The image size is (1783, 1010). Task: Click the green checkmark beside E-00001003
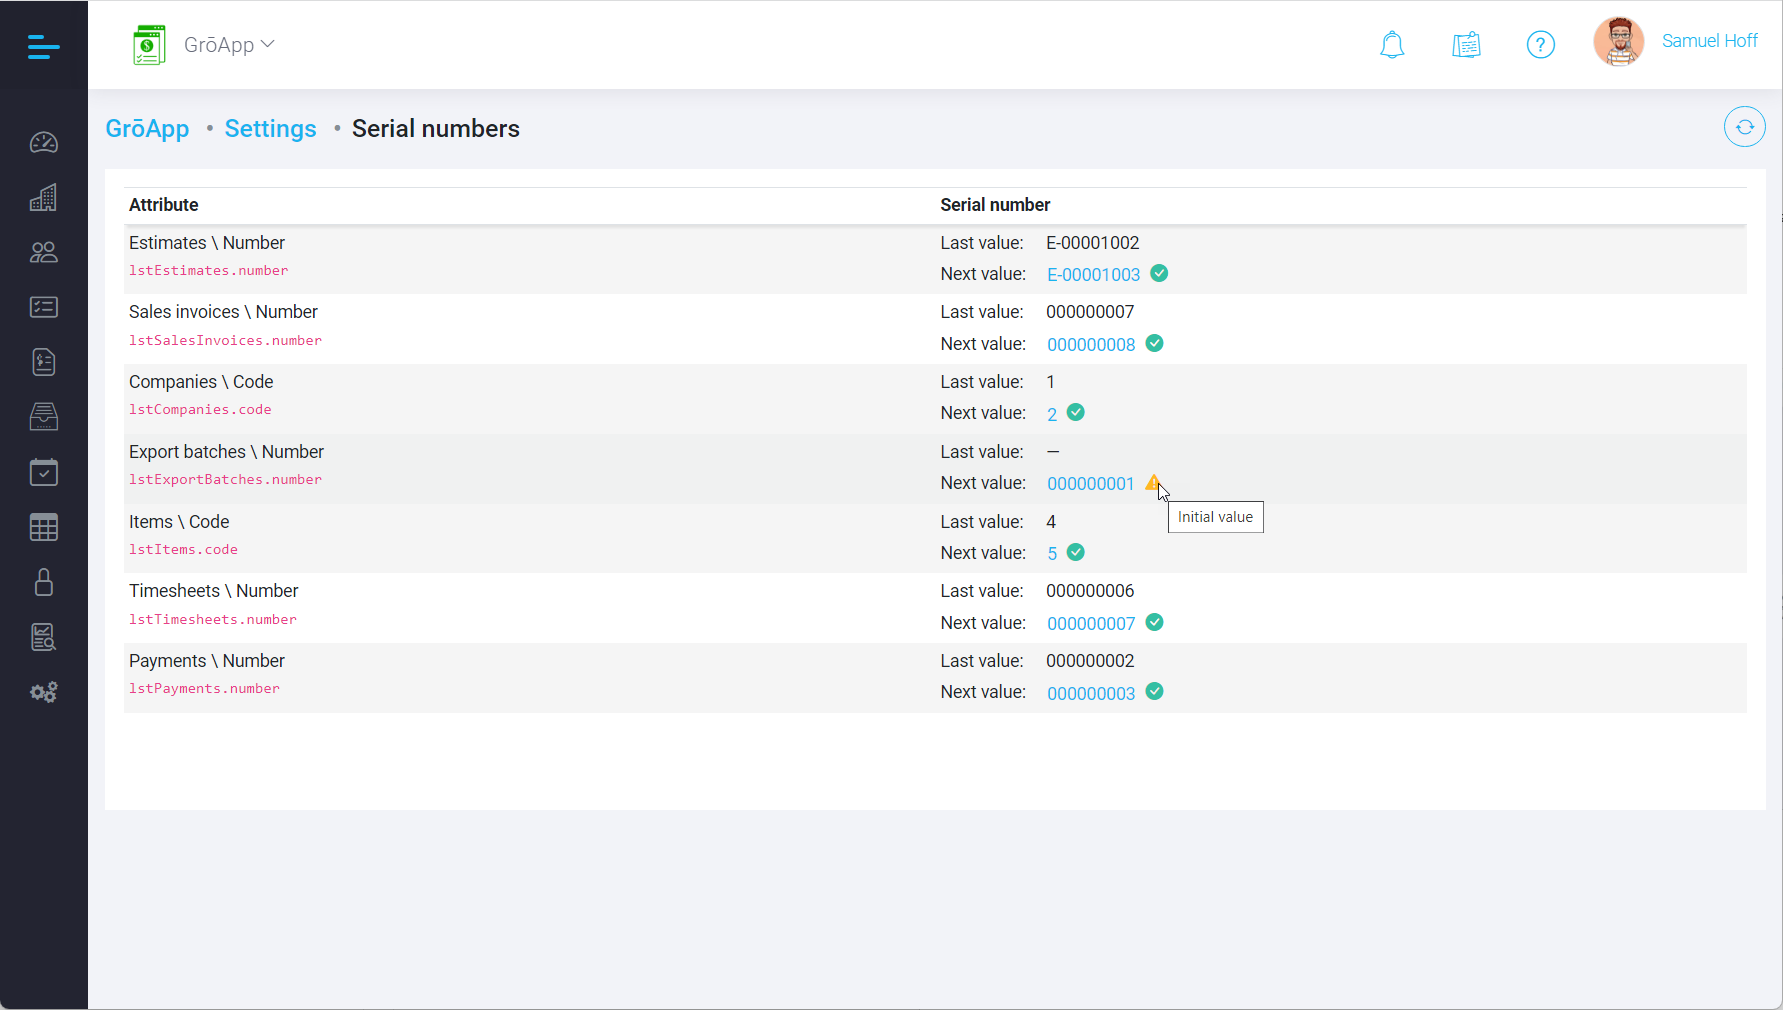tap(1159, 273)
